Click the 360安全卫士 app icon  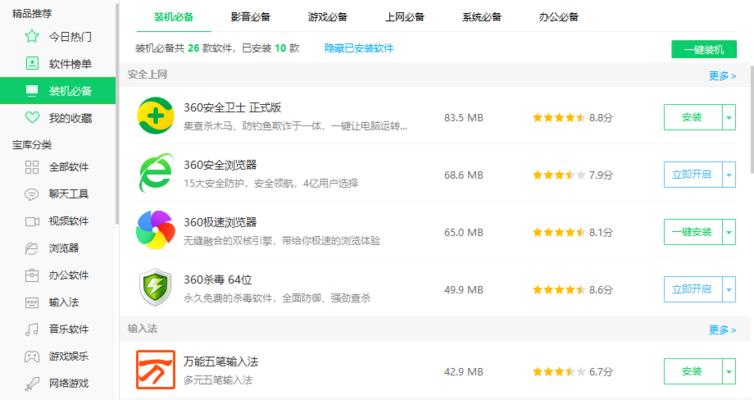tap(155, 115)
